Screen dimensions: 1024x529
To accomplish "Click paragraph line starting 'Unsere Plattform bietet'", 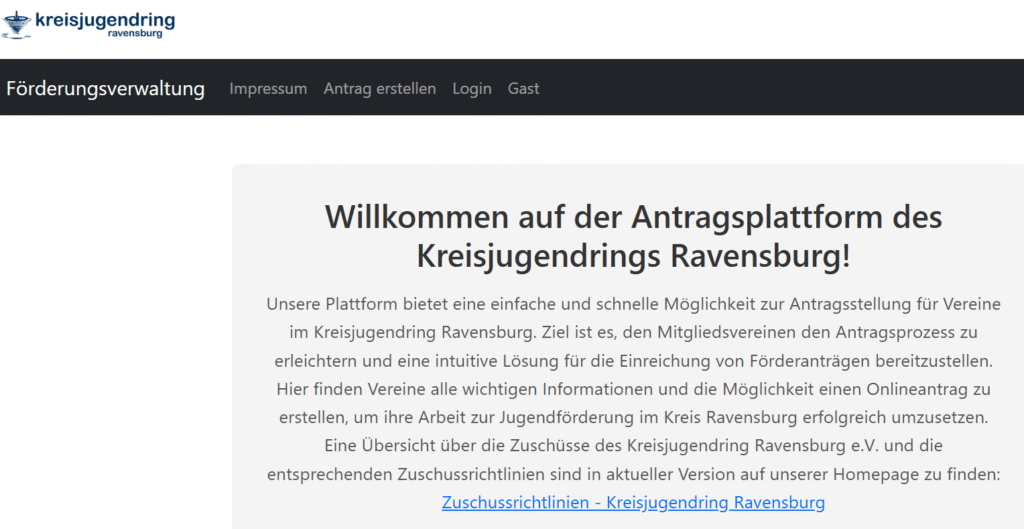I will (633, 304).
